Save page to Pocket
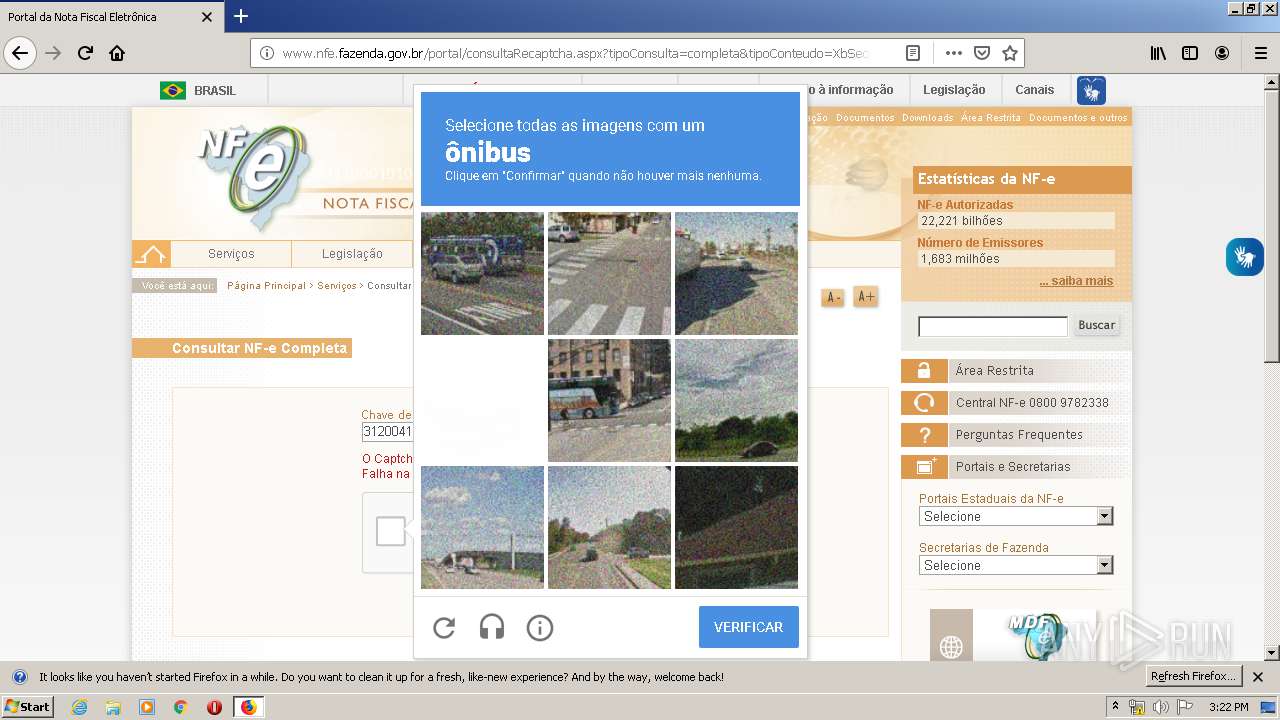 click(x=982, y=53)
